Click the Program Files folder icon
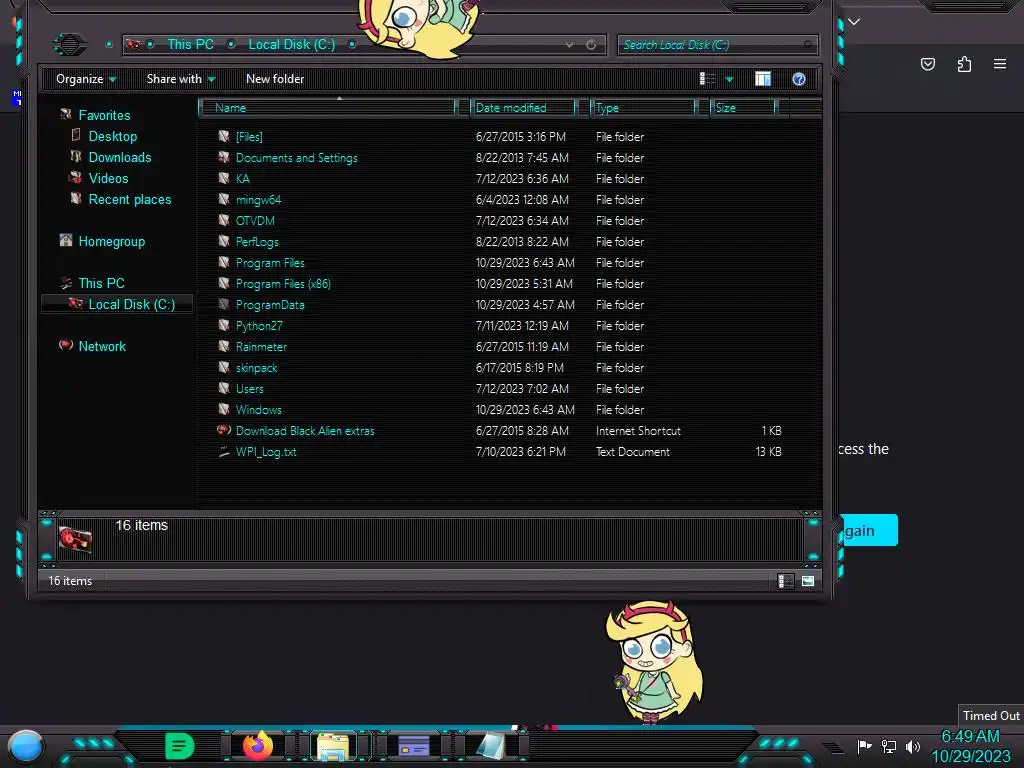 pos(224,263)
